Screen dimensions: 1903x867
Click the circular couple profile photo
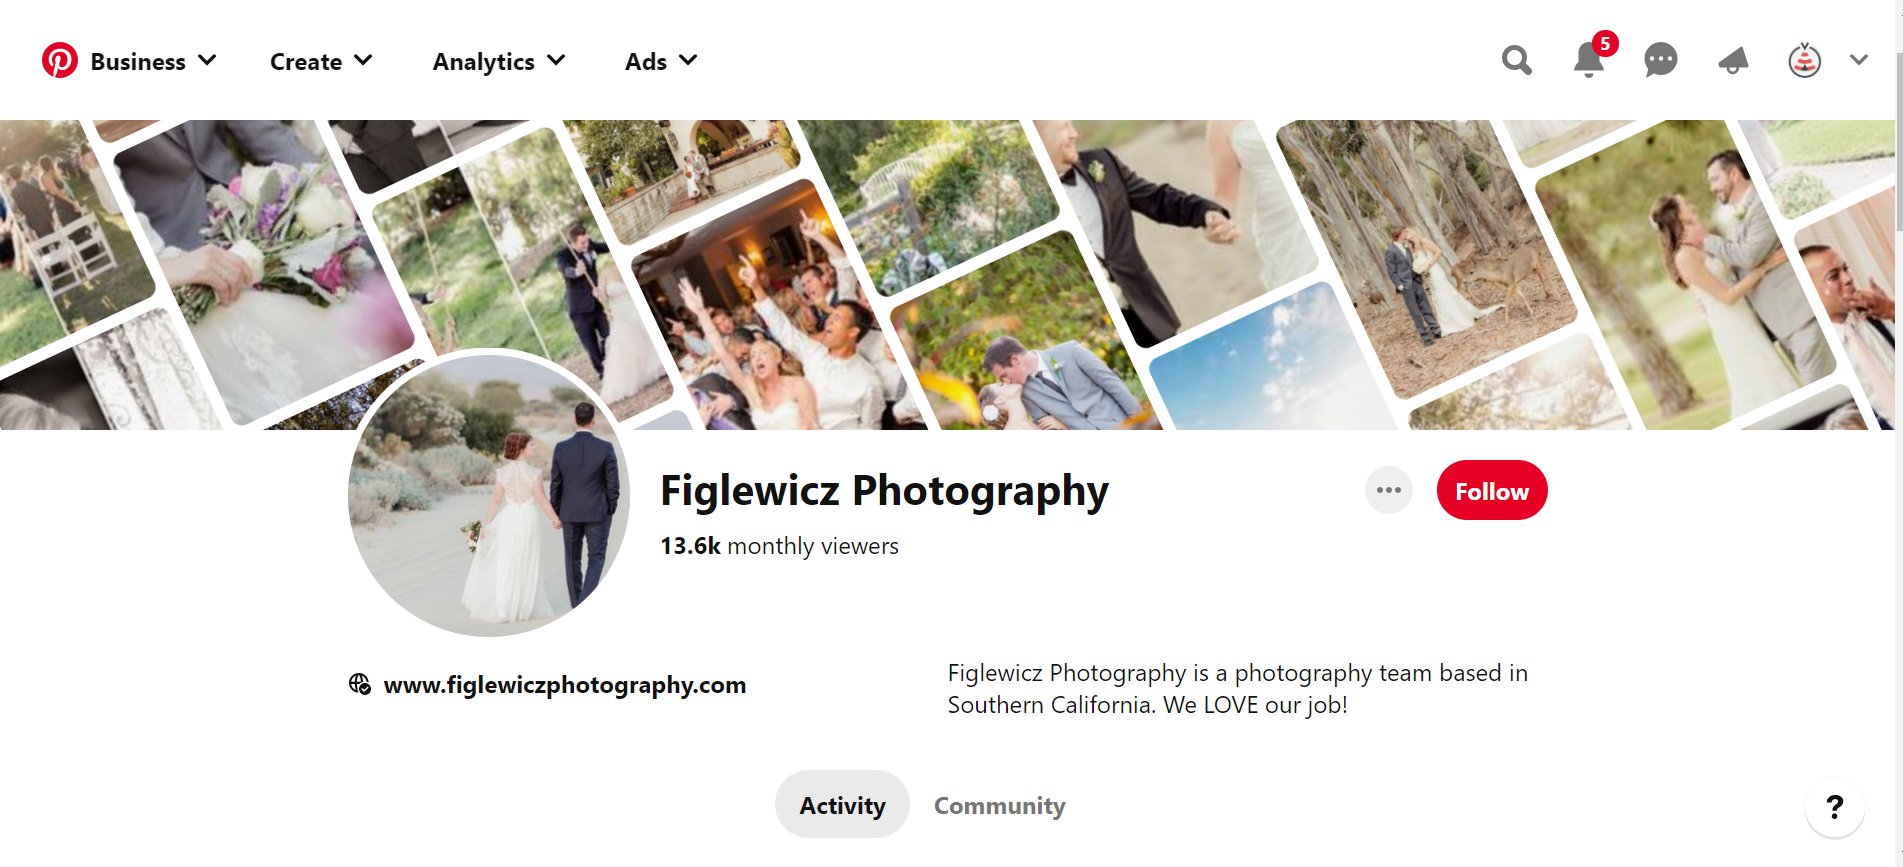489,493
